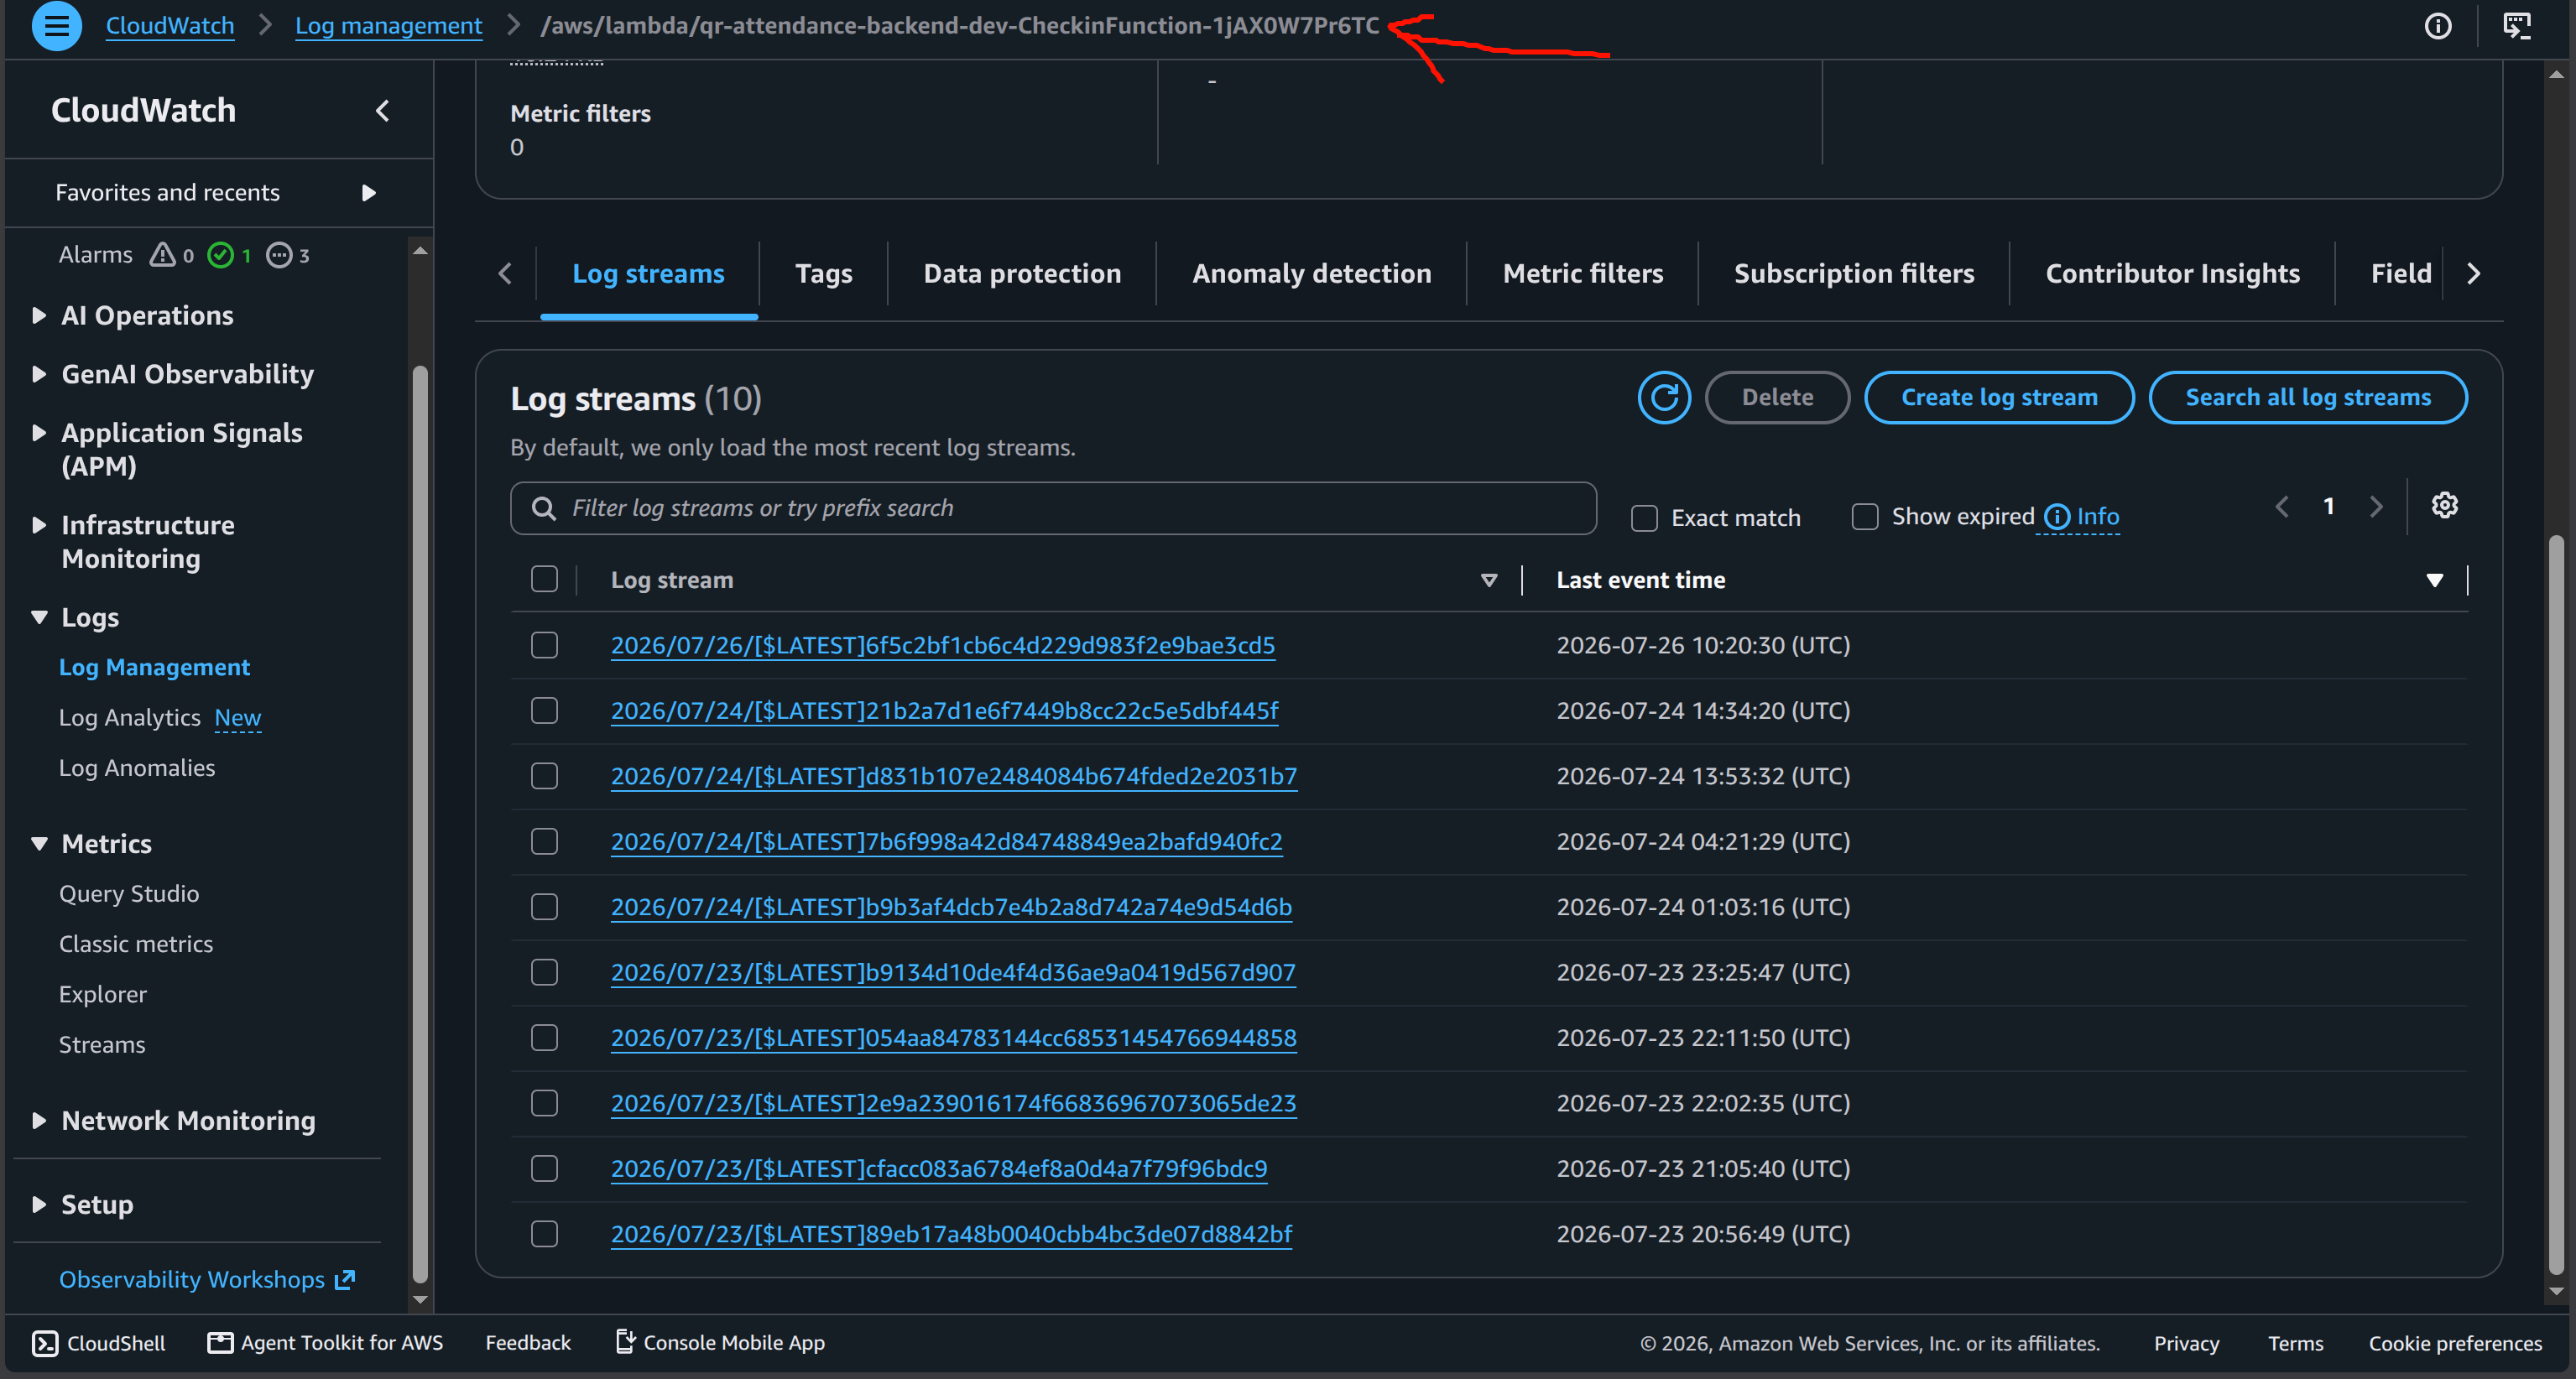
Task: Open log streams table settings gear
Action: (2444, 506)
